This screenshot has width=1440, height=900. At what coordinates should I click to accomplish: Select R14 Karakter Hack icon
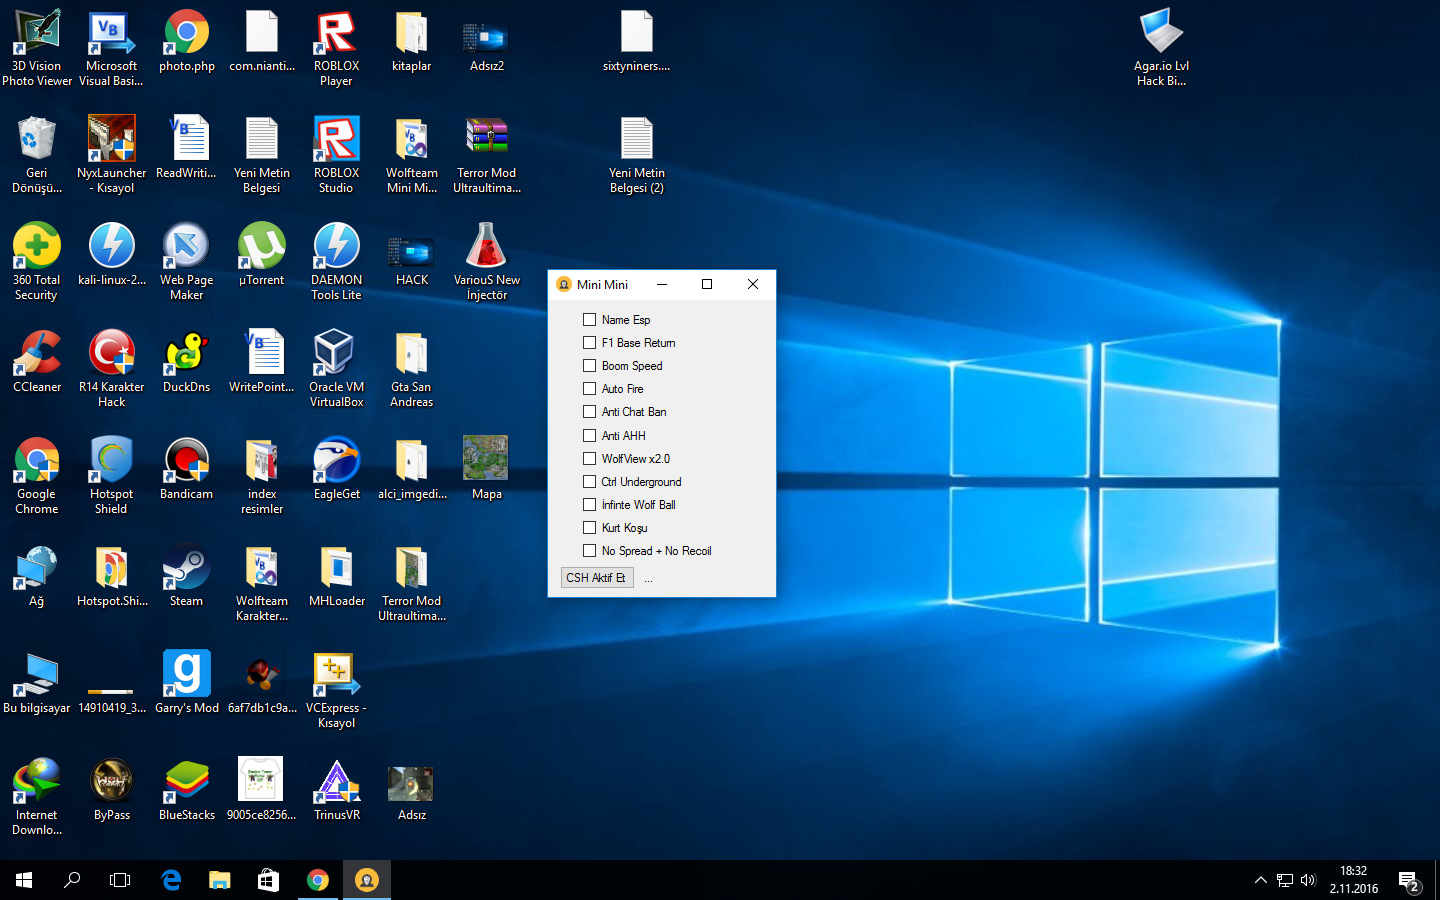point(111,369)
